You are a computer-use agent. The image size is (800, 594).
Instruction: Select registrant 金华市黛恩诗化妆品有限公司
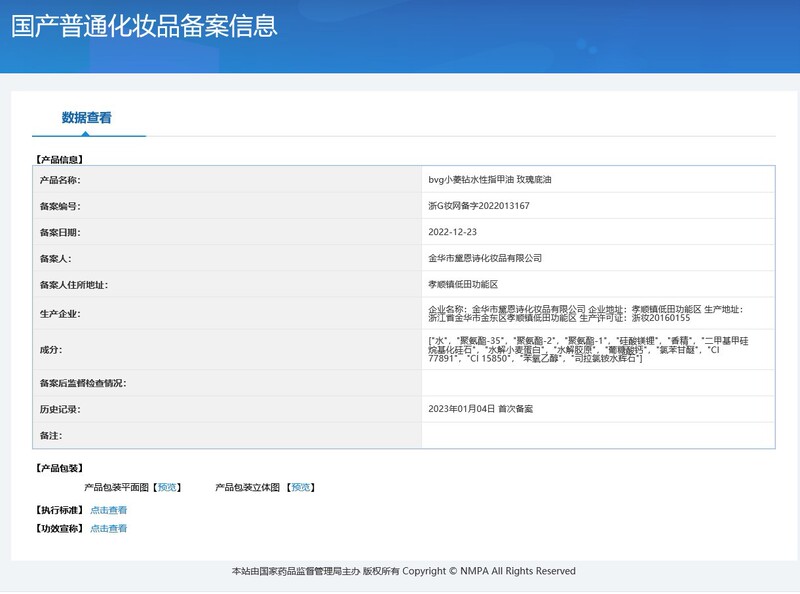pyautogui.click(x=485, y=258)
